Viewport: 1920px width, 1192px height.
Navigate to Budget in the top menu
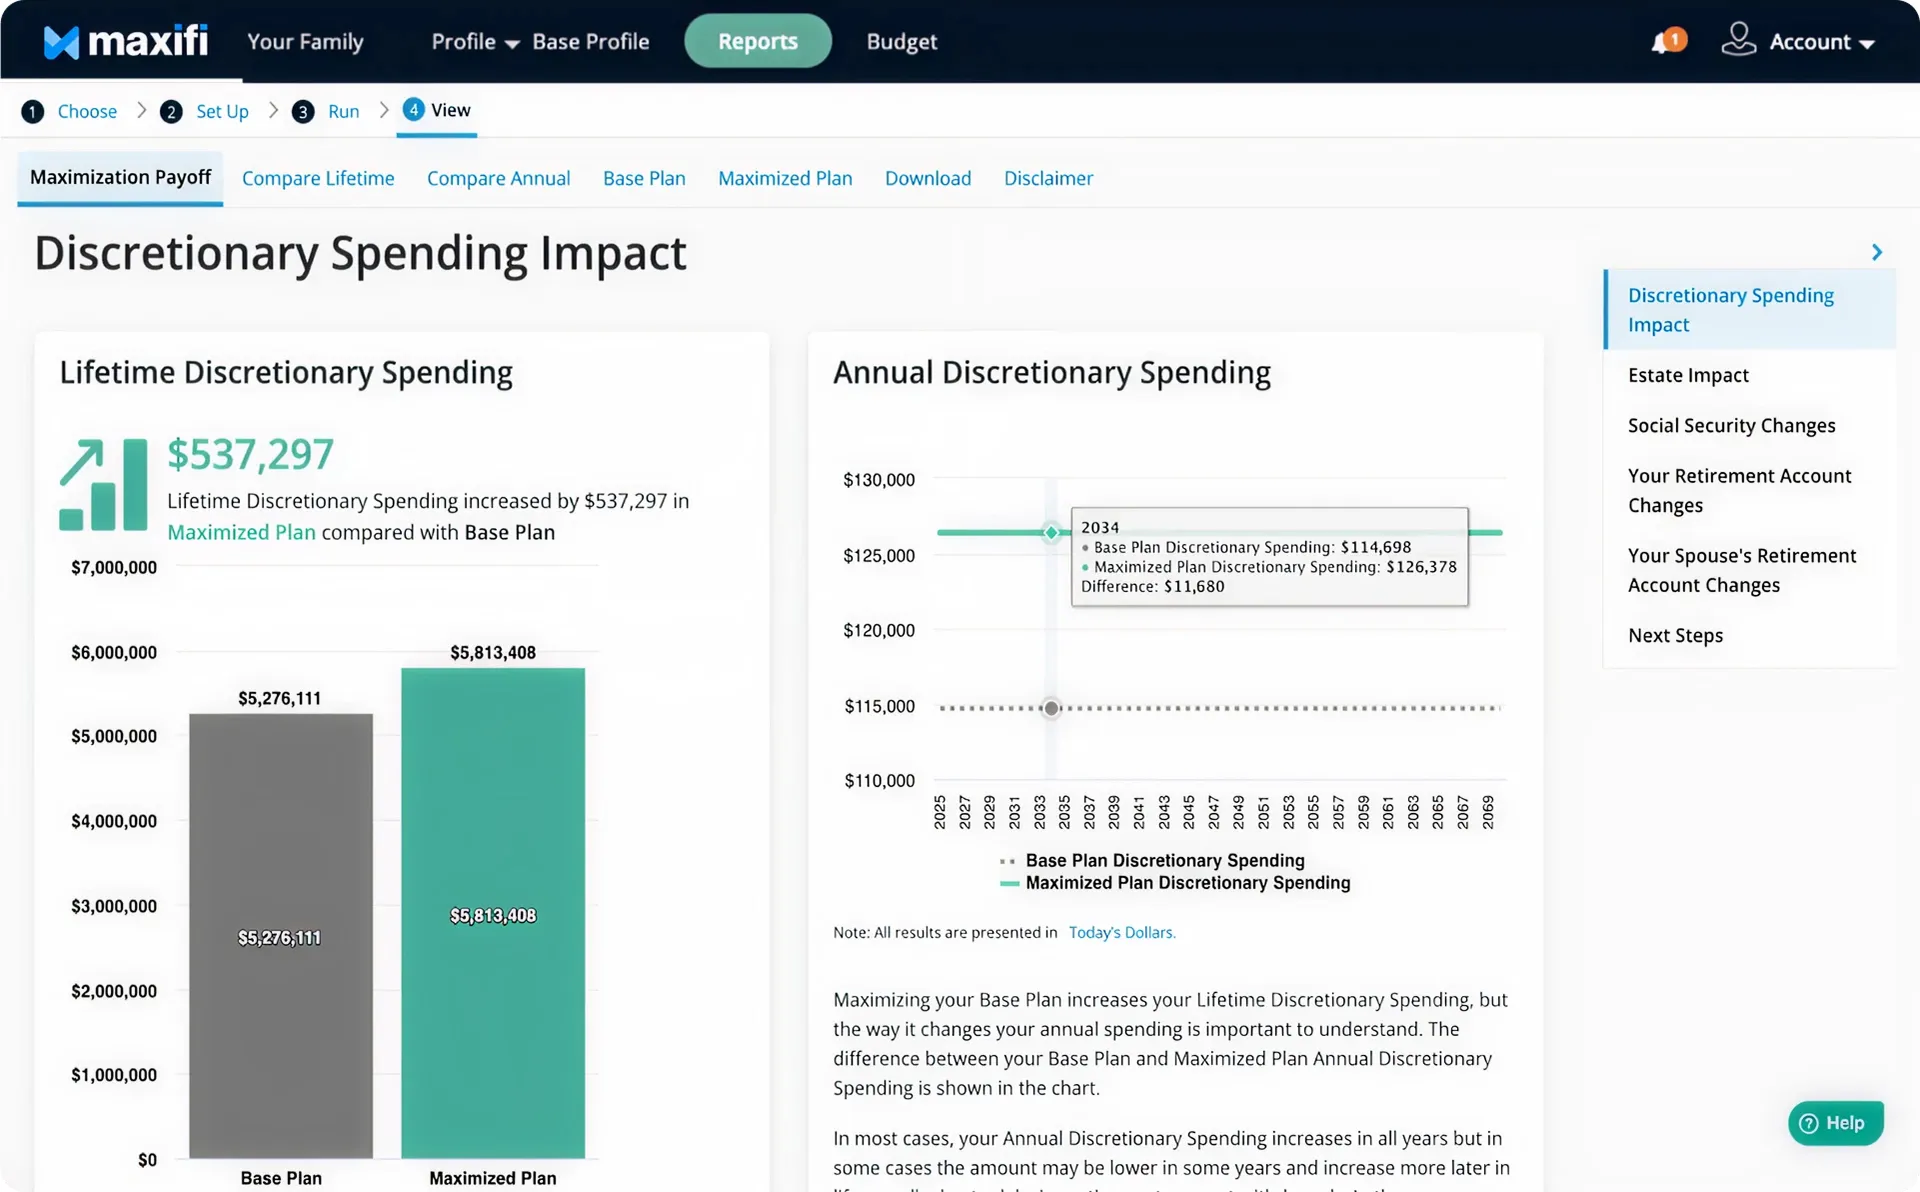click(x=900, y=41)
